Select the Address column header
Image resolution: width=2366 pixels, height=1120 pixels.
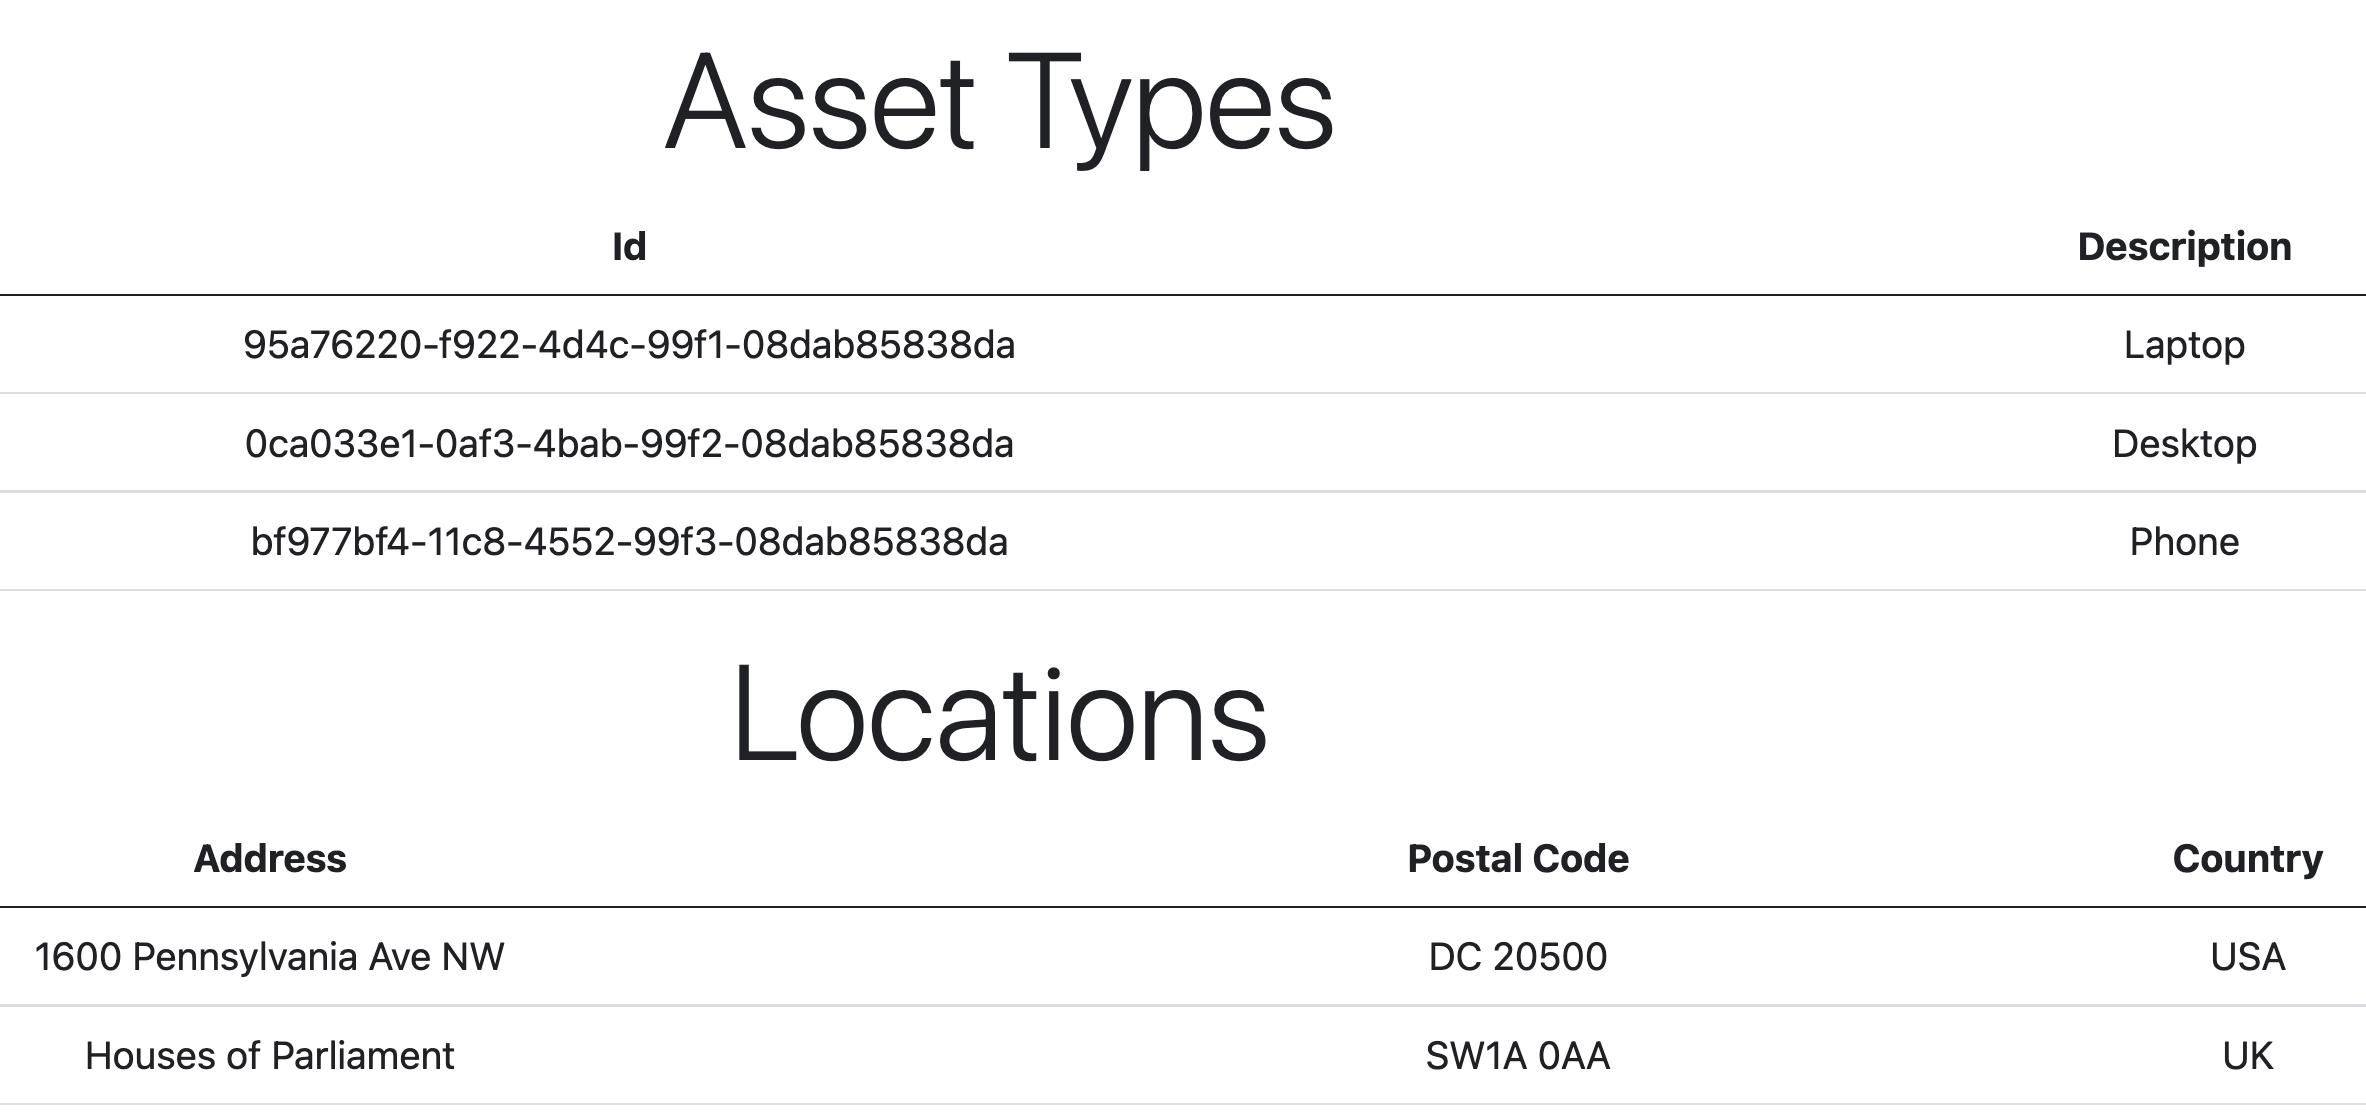click(270, 859)
